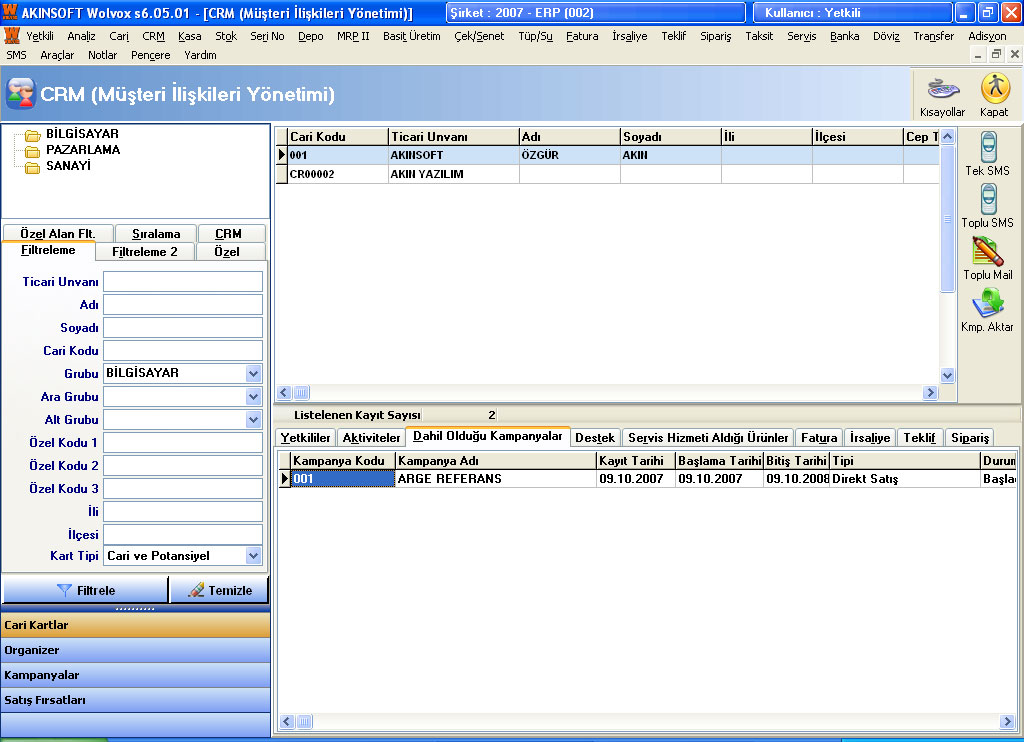Switch to the CRM filter tab
The height and width of the screenshot is (742, 1024).
click(231, 233)
